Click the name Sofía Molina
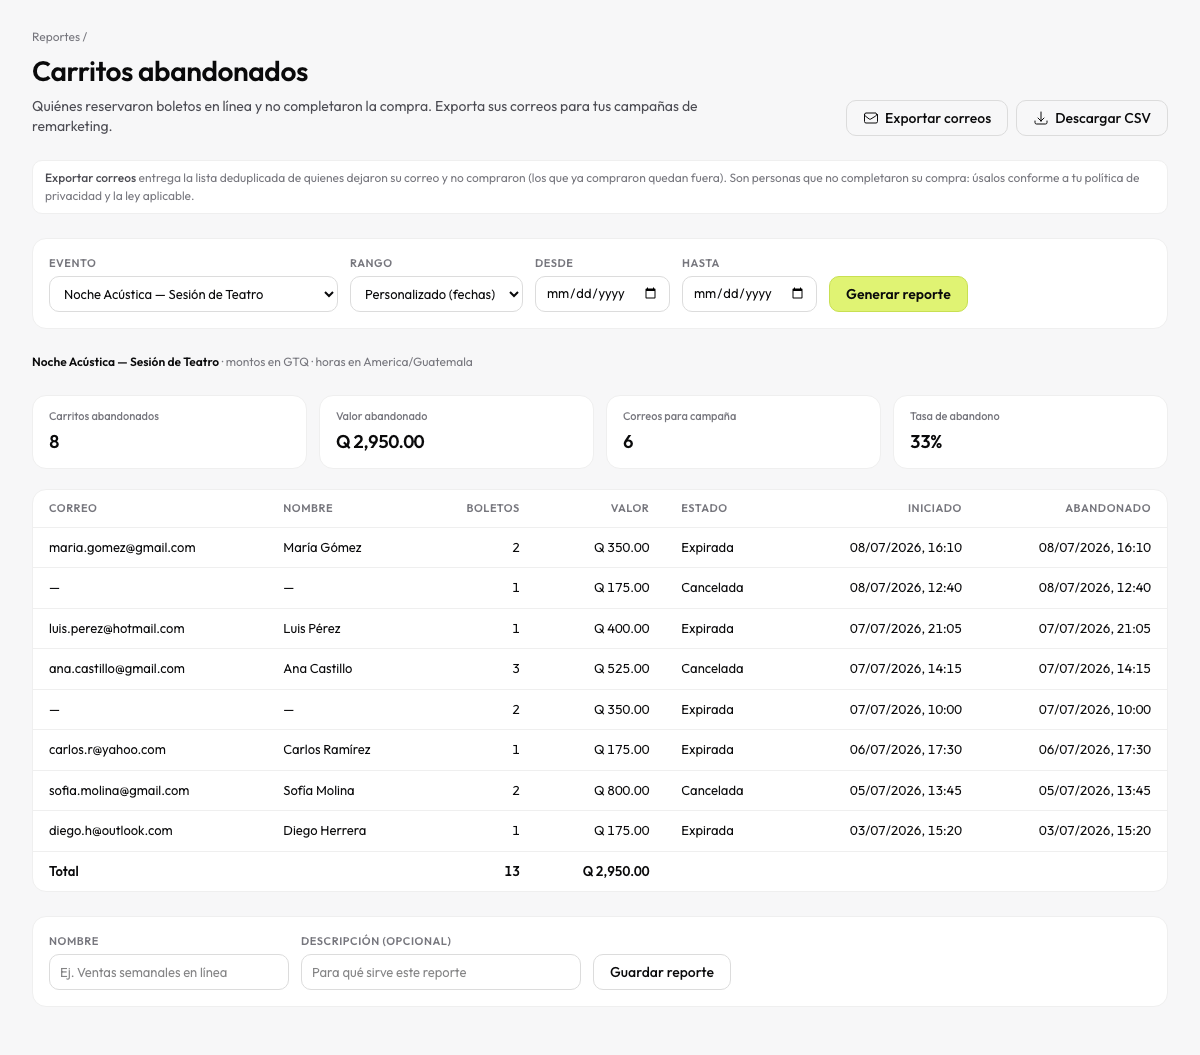1200x1055 pixels. tap(319, 791)
